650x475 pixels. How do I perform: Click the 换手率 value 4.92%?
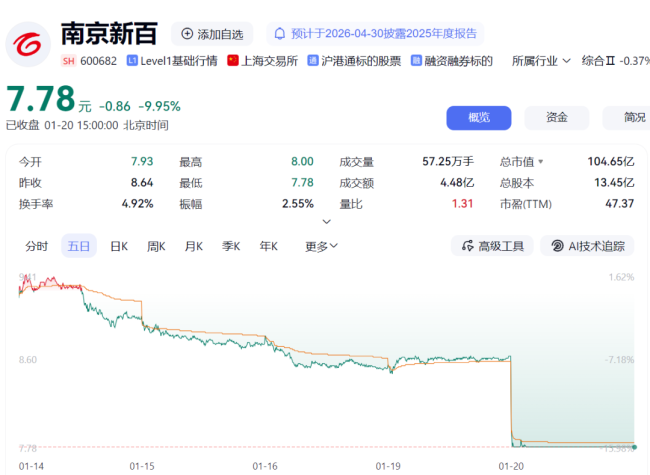138,204
